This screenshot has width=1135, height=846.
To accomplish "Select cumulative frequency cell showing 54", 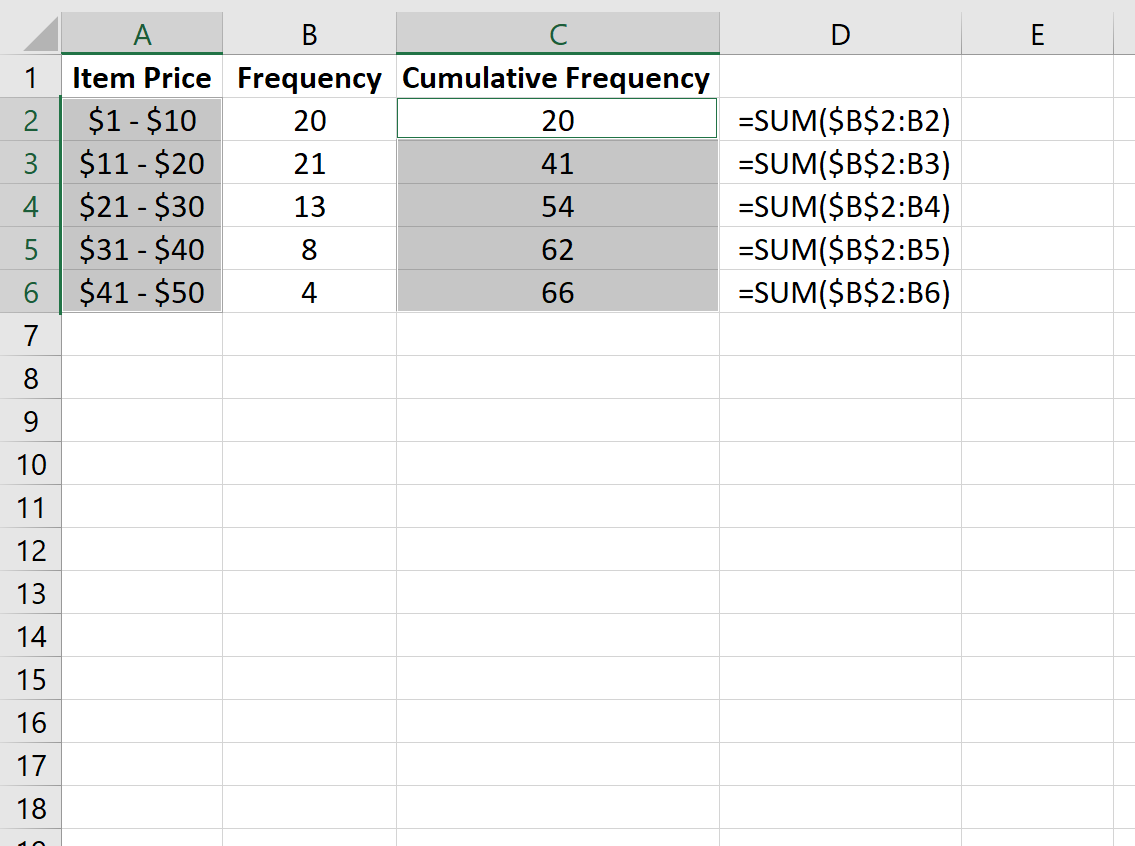I will (557, 207).
